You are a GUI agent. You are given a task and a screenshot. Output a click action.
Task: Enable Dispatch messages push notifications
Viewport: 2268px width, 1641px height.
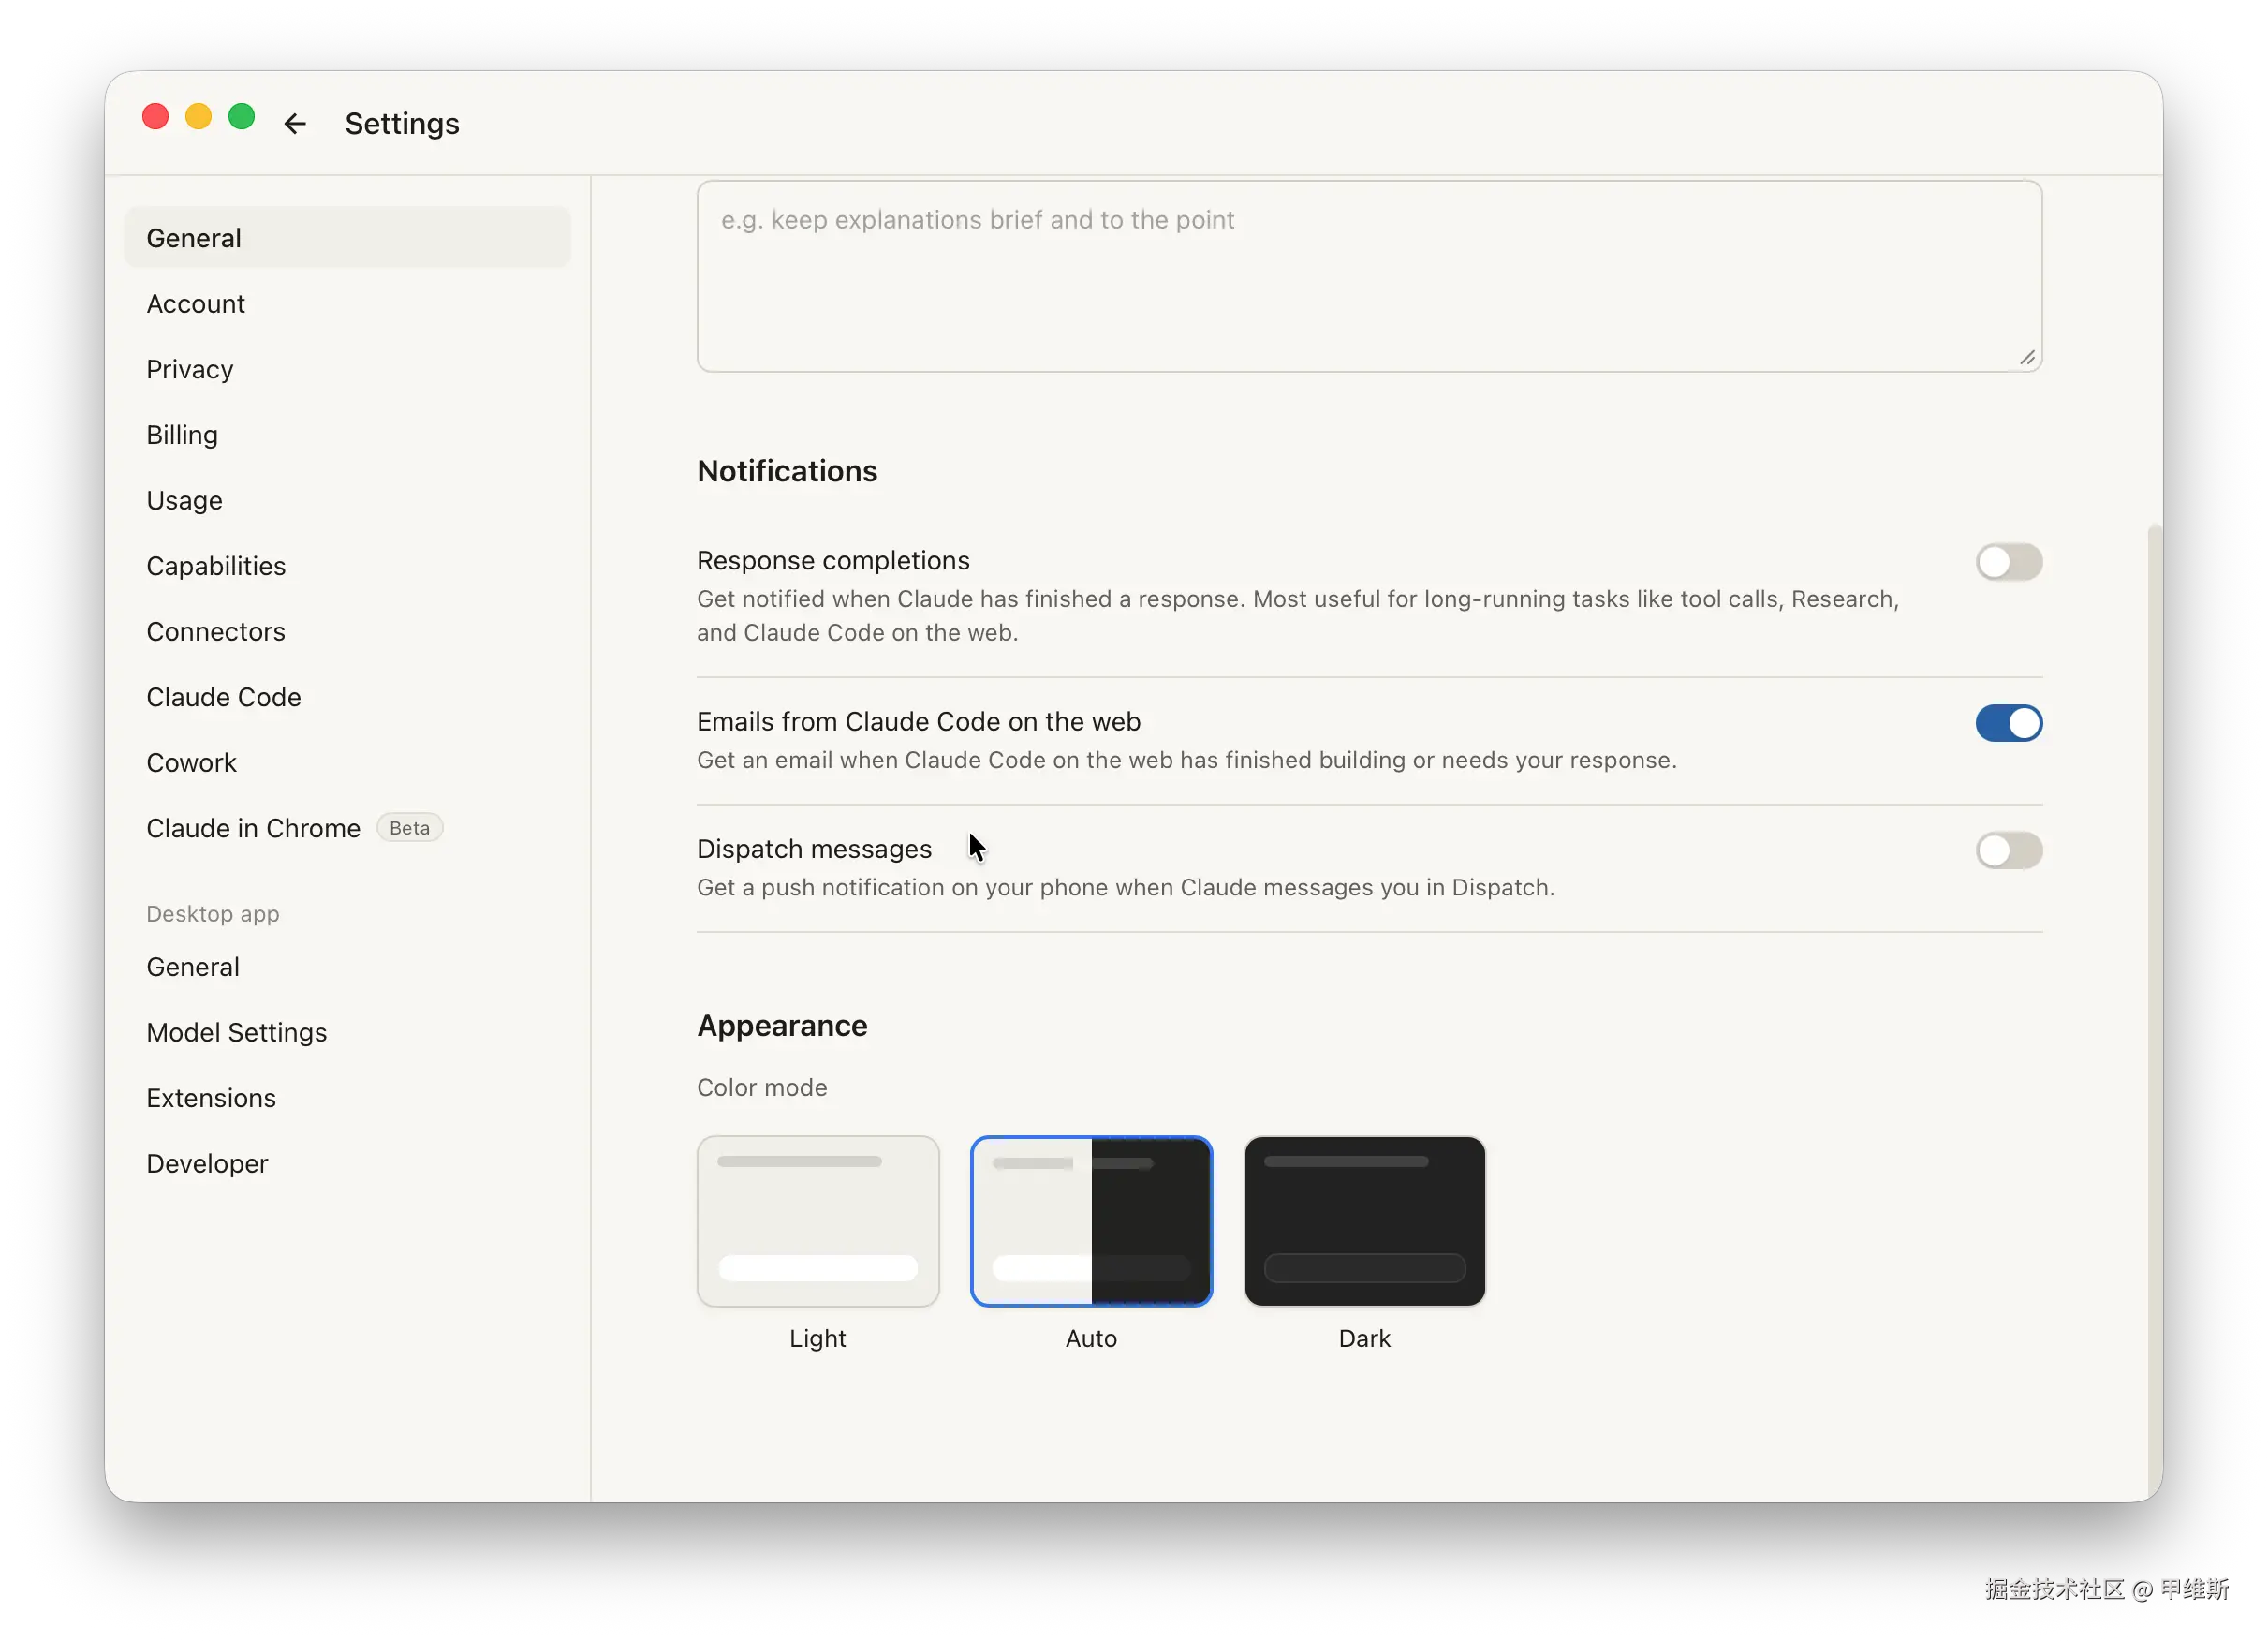(x=2007, y=851)
